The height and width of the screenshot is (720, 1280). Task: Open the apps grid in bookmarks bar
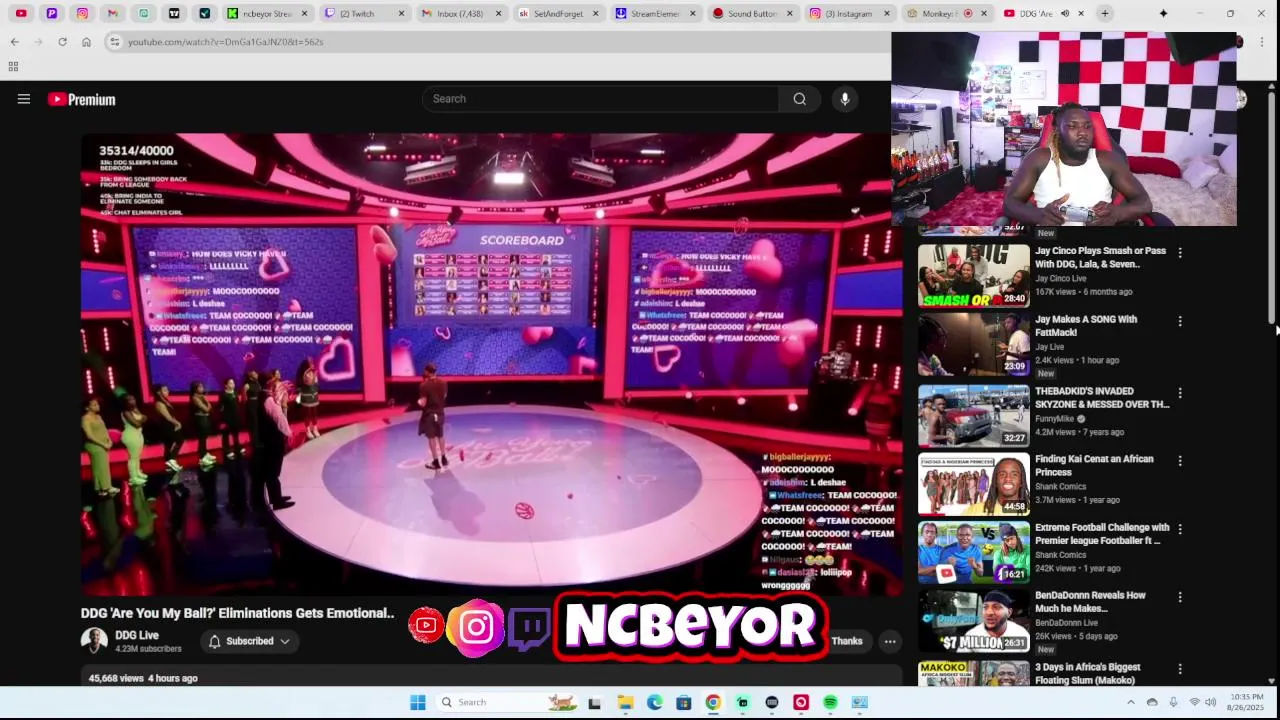click(x=13, y=66)
